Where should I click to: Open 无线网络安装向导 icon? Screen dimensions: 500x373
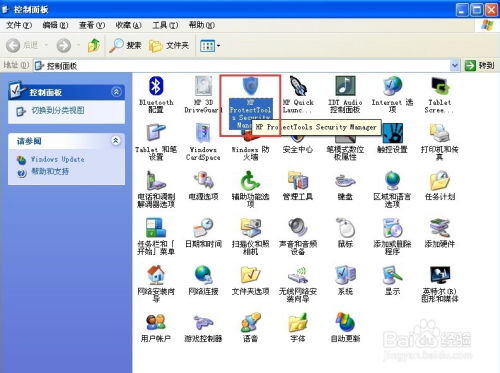pyautogui.click(x=298, y=275)
